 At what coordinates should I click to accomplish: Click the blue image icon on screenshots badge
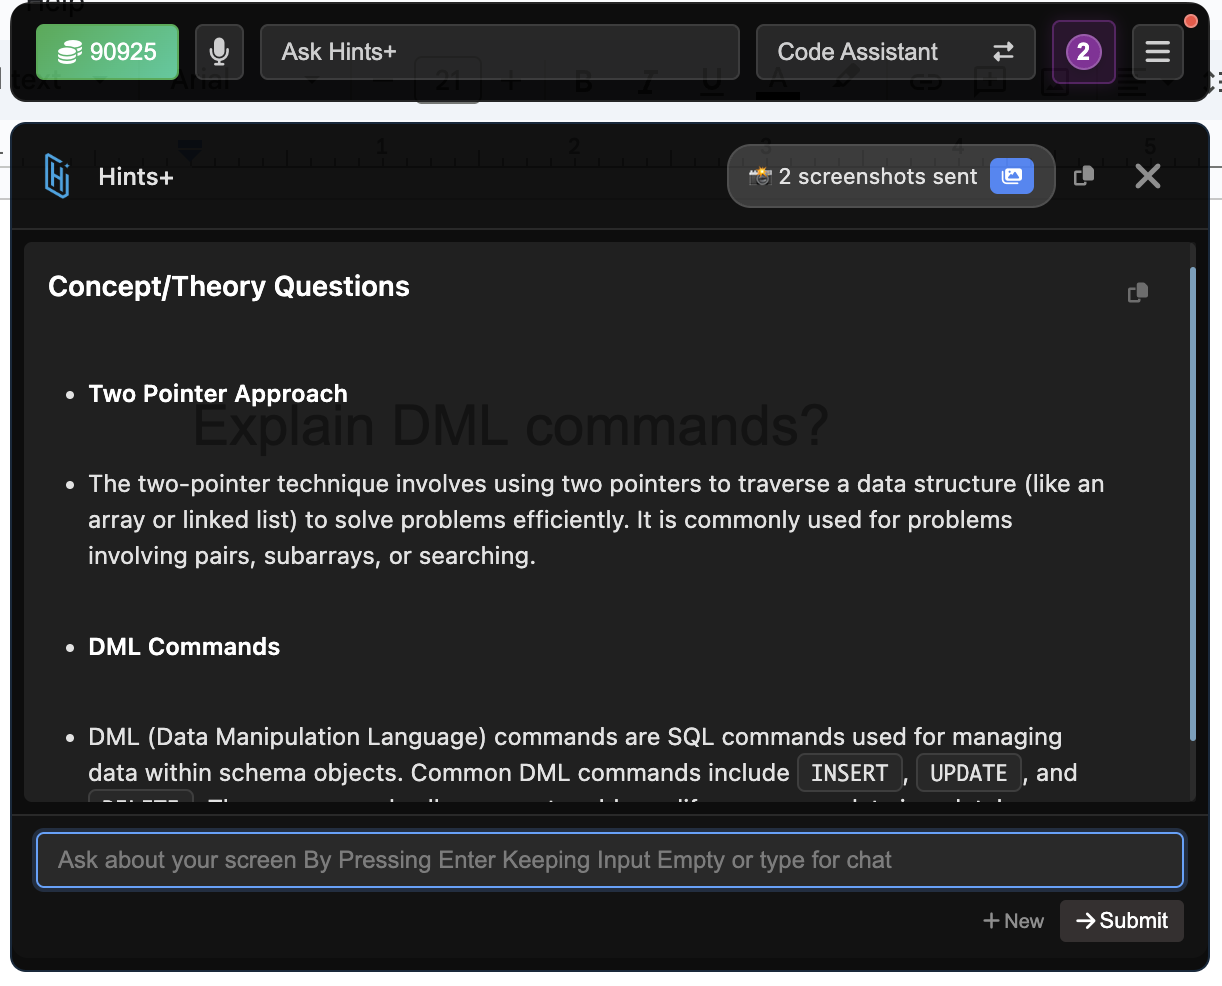(x=1011, y=176)
